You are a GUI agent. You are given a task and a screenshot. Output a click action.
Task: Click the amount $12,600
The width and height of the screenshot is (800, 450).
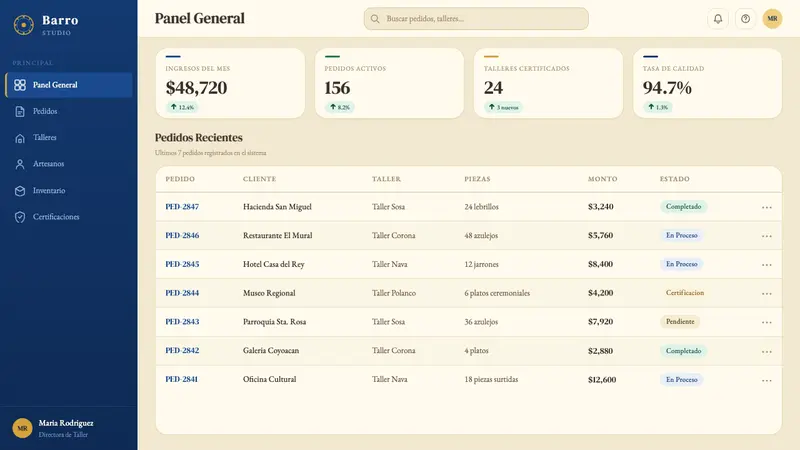(602, 380)
